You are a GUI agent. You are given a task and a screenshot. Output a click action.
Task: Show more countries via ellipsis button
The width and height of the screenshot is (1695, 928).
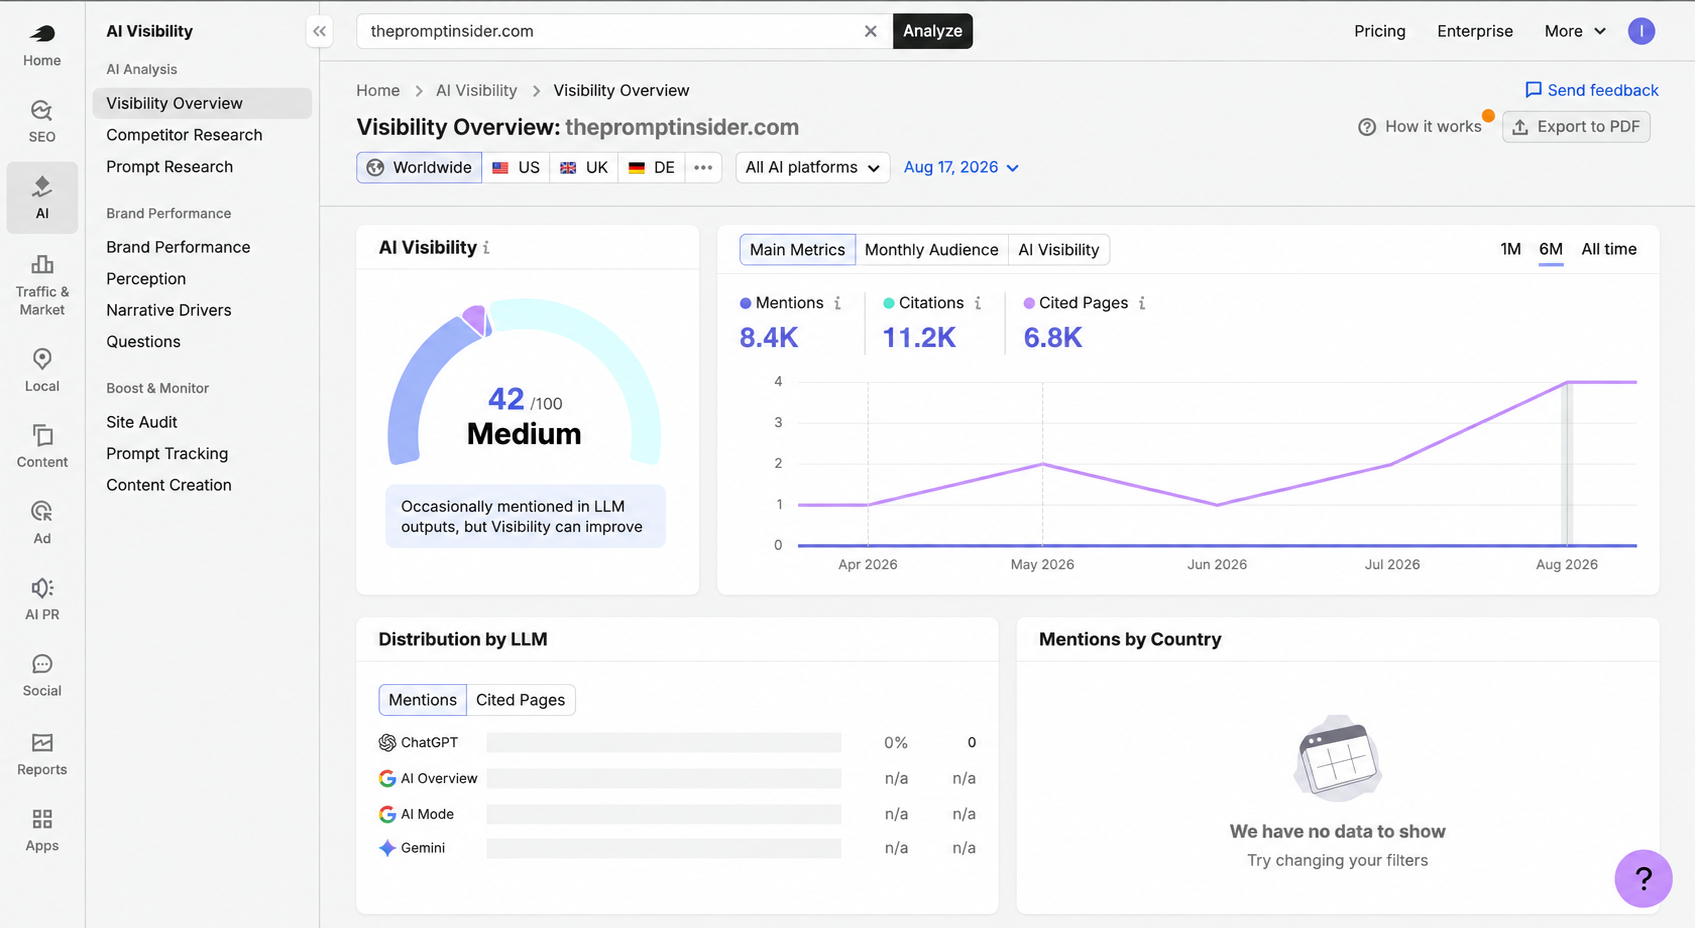703,167
